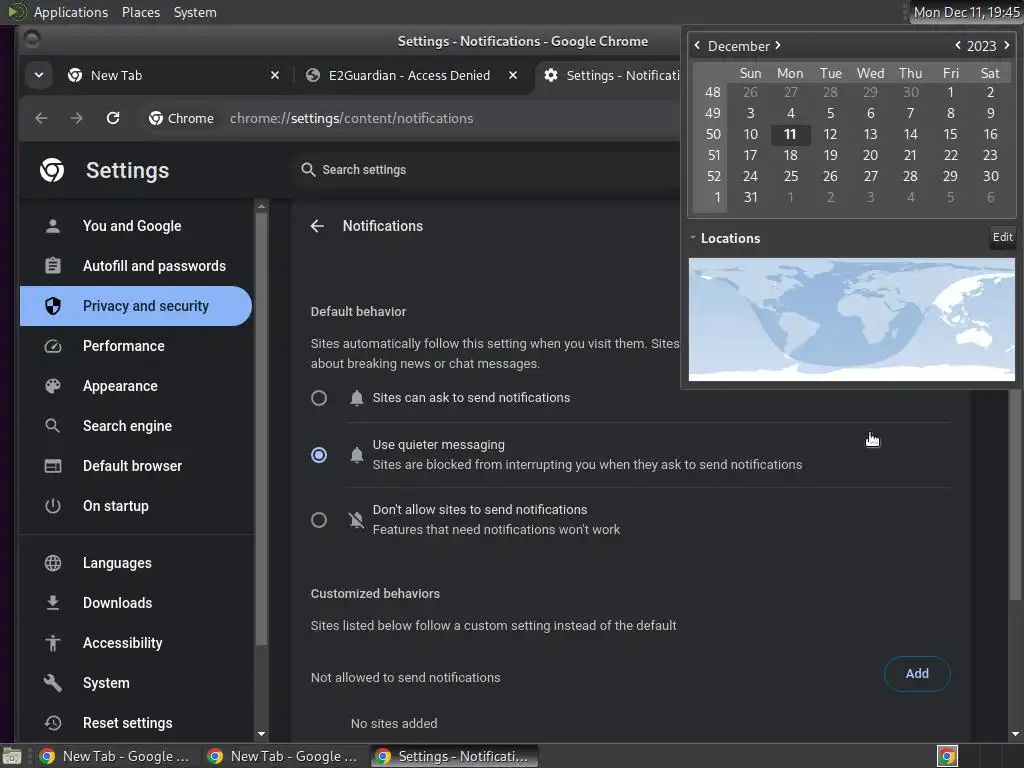Go to previous year before 2023
Screen dimensions: 1024x768
(x=957, y=46)
